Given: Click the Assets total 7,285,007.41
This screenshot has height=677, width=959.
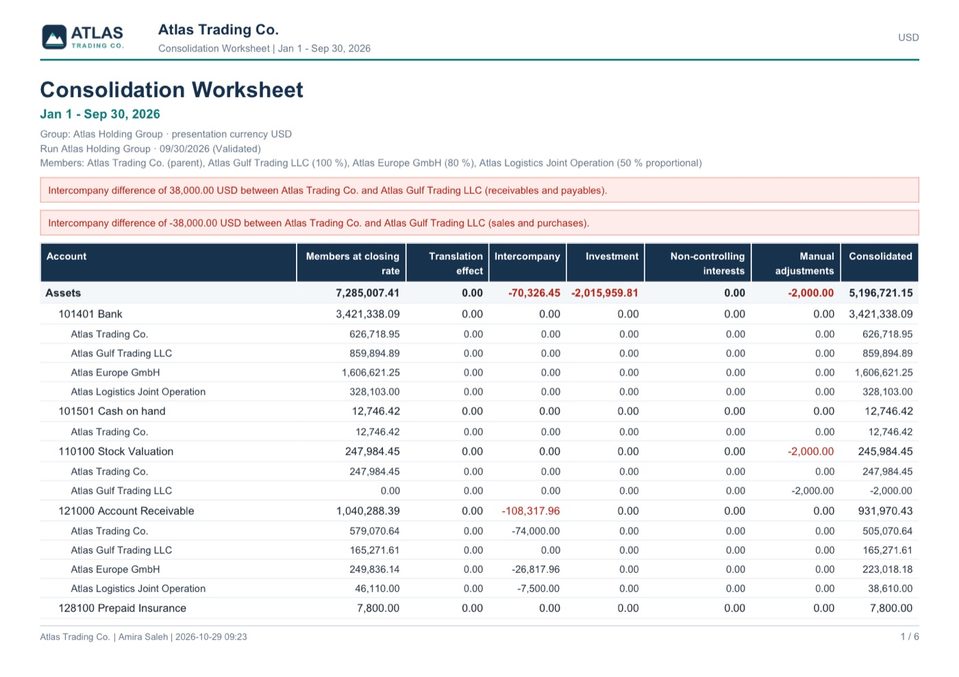Looking at the screenshot, I should [x=367, y=293].
